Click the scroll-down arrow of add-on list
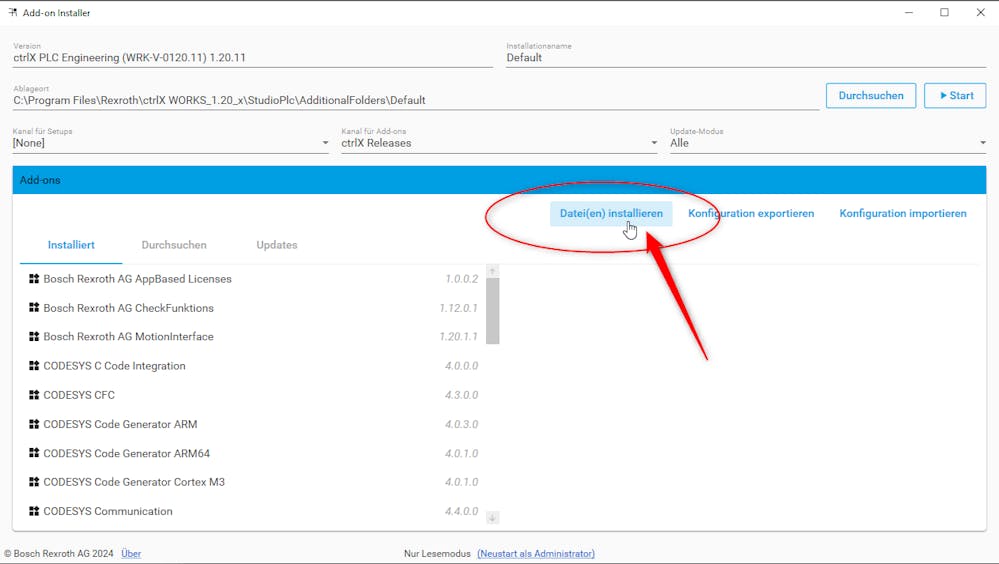999x564 pixels. click(492, 517)
